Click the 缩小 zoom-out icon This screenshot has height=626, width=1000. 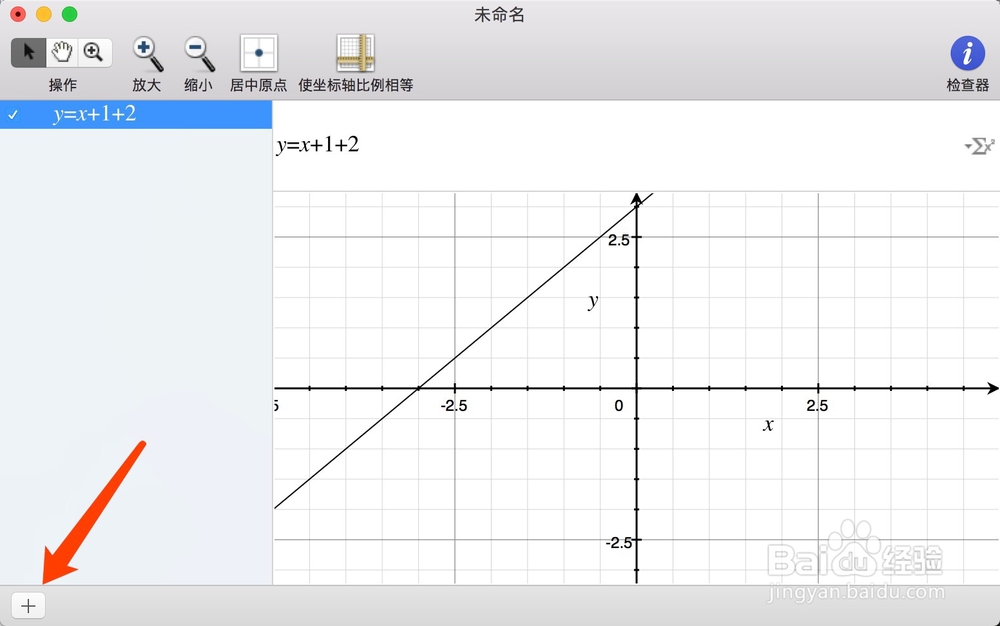[197, 52]
